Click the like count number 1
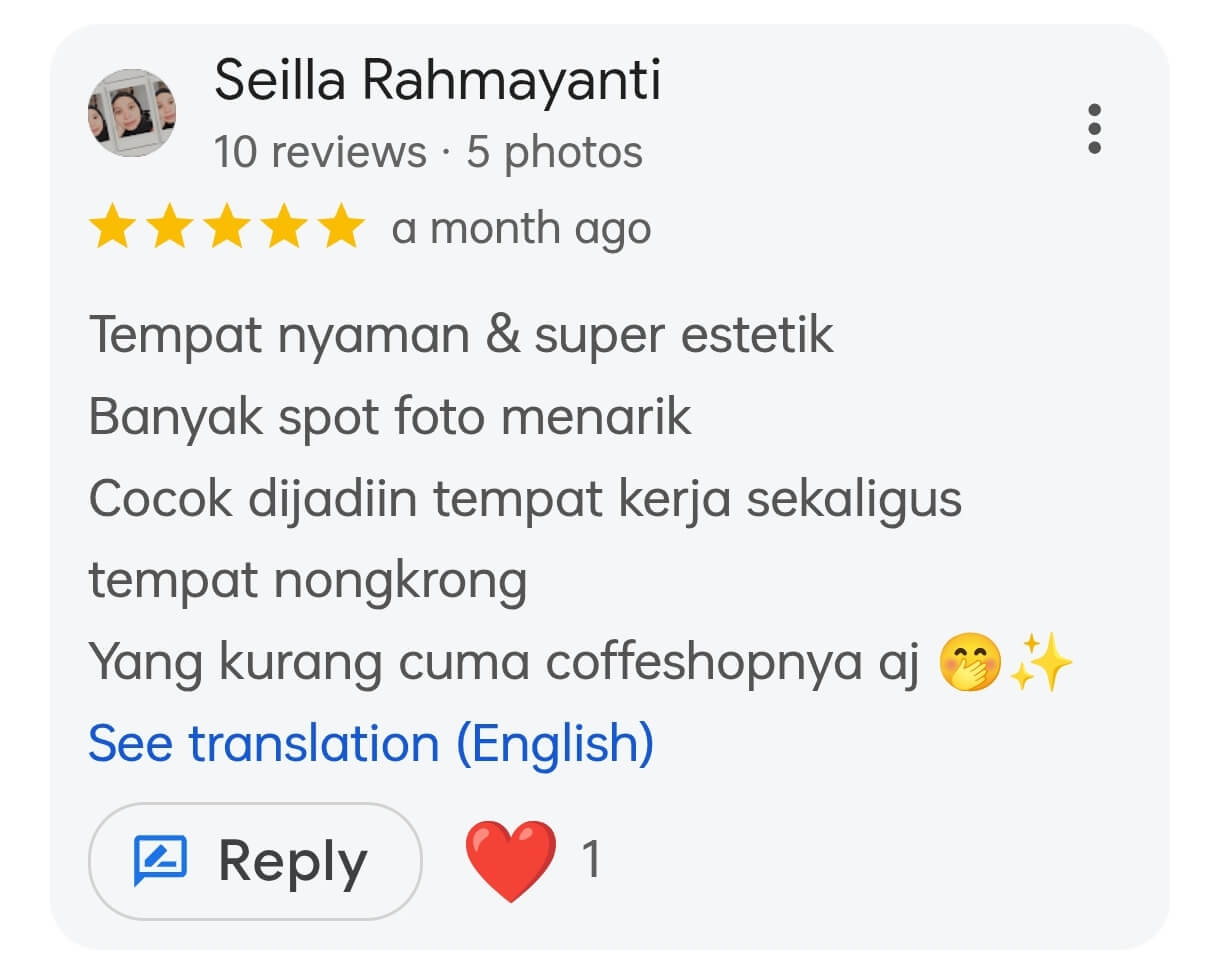Screen dimensions: 1220x972 coord(591,859)
